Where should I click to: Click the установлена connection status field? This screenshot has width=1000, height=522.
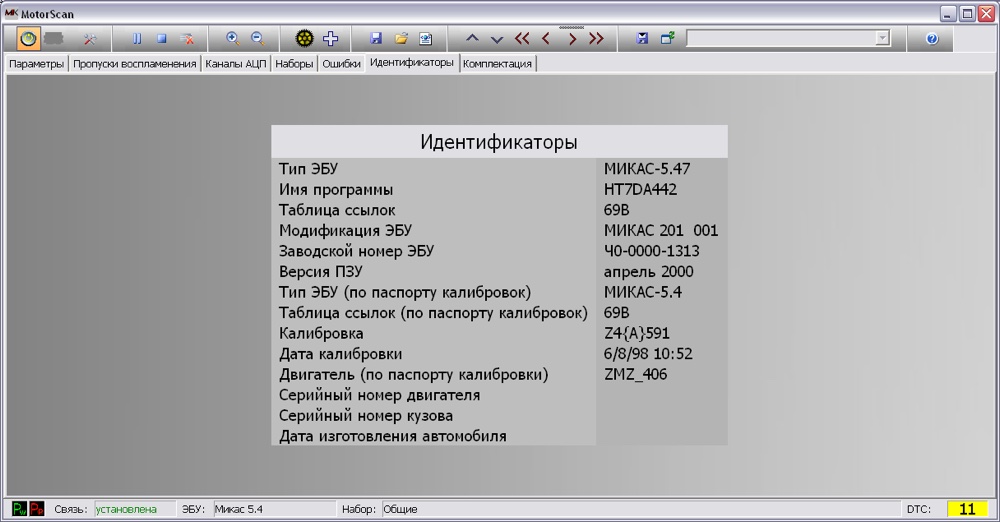point(134,509)
